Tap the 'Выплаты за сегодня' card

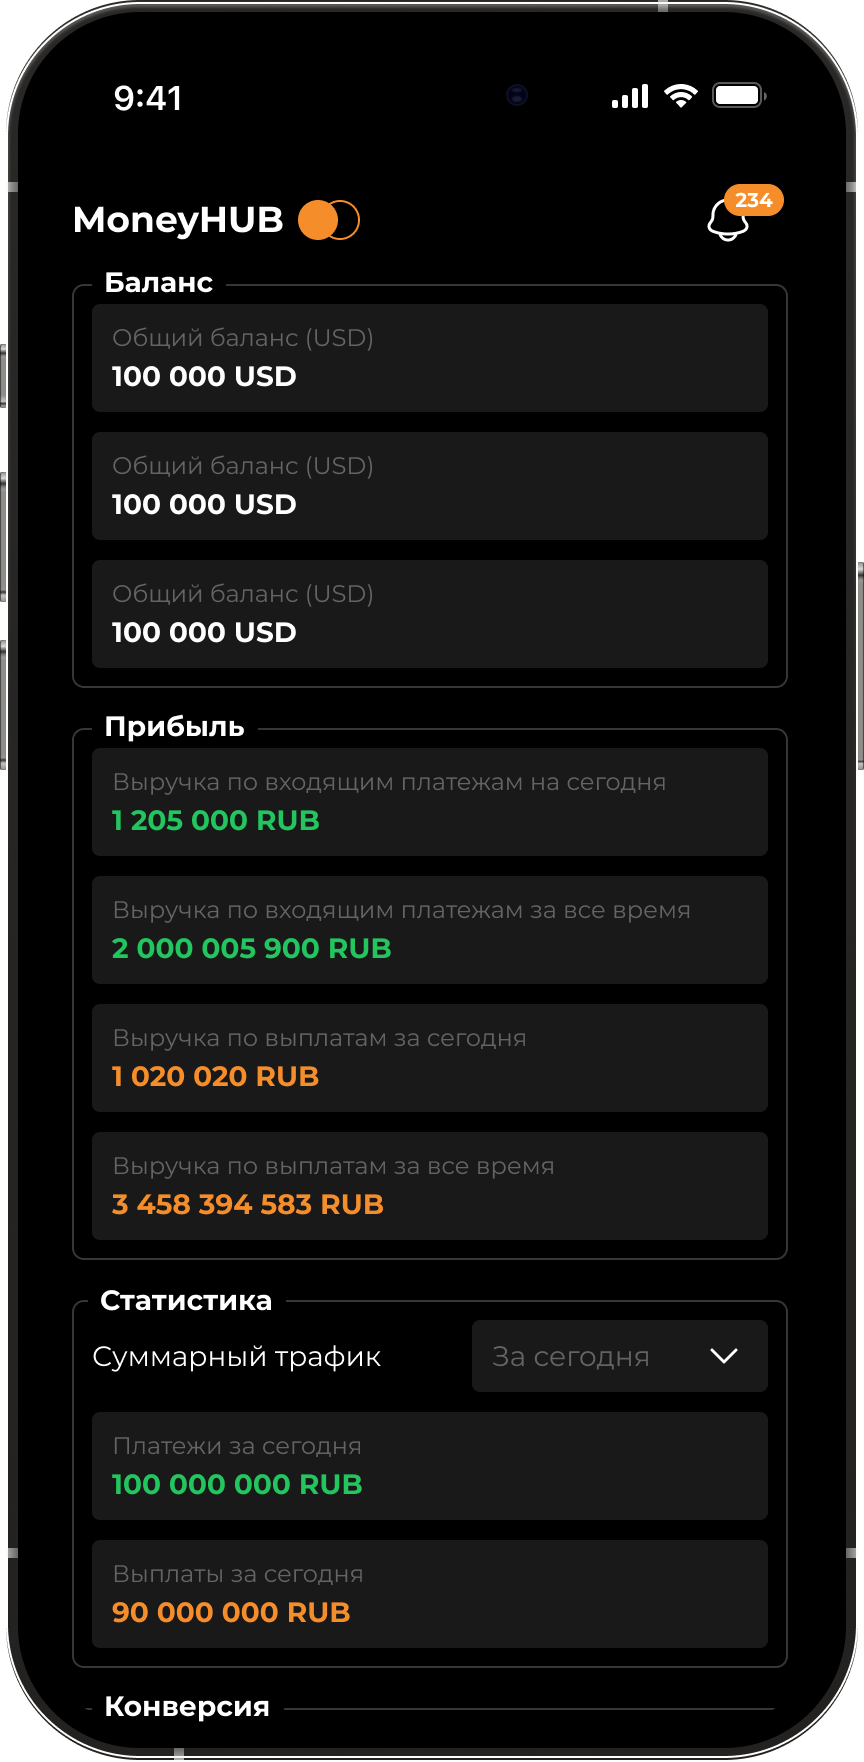tap(429, 1594)
